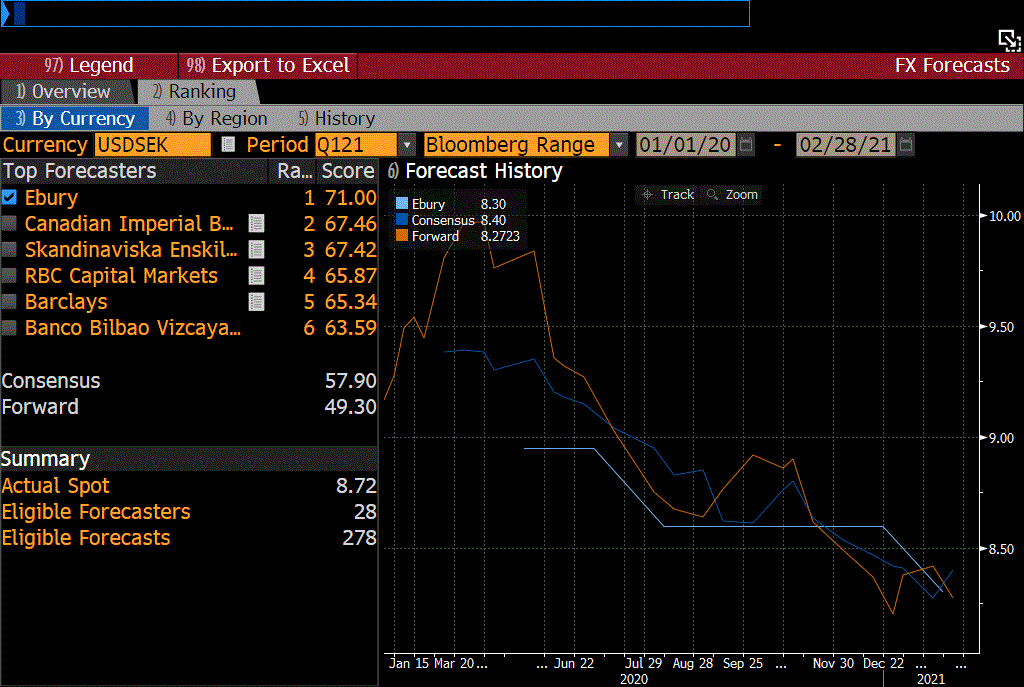Click 98) Export to Excel
The width and height of the screenshot is (1024, 687).
point(268,65)
